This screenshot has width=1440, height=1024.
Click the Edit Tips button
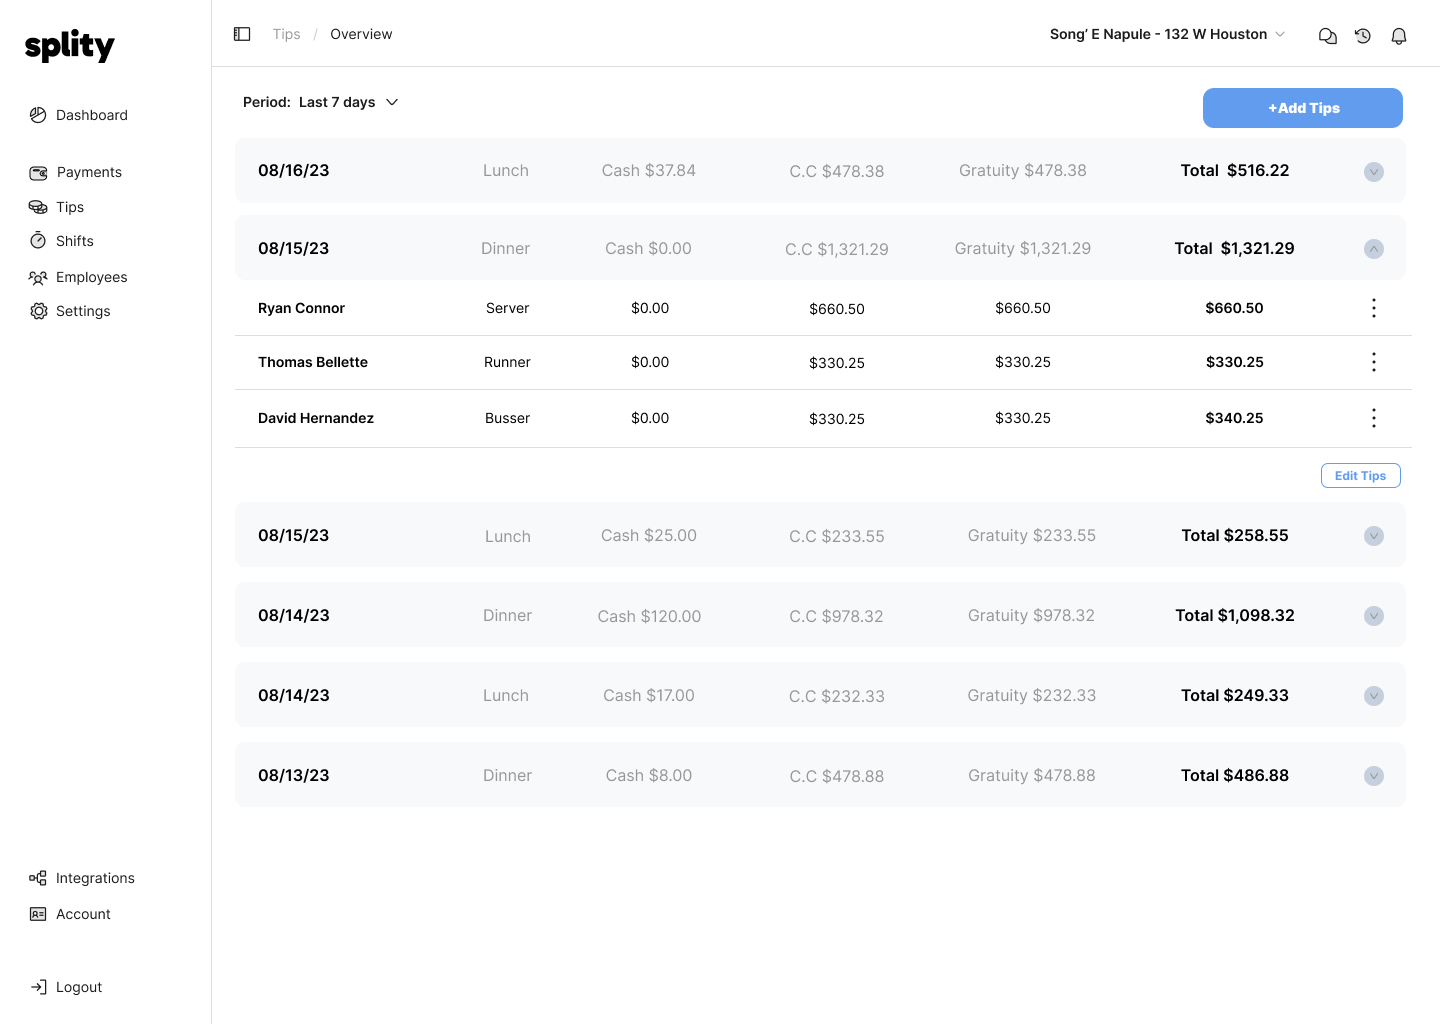(1361, 476)
